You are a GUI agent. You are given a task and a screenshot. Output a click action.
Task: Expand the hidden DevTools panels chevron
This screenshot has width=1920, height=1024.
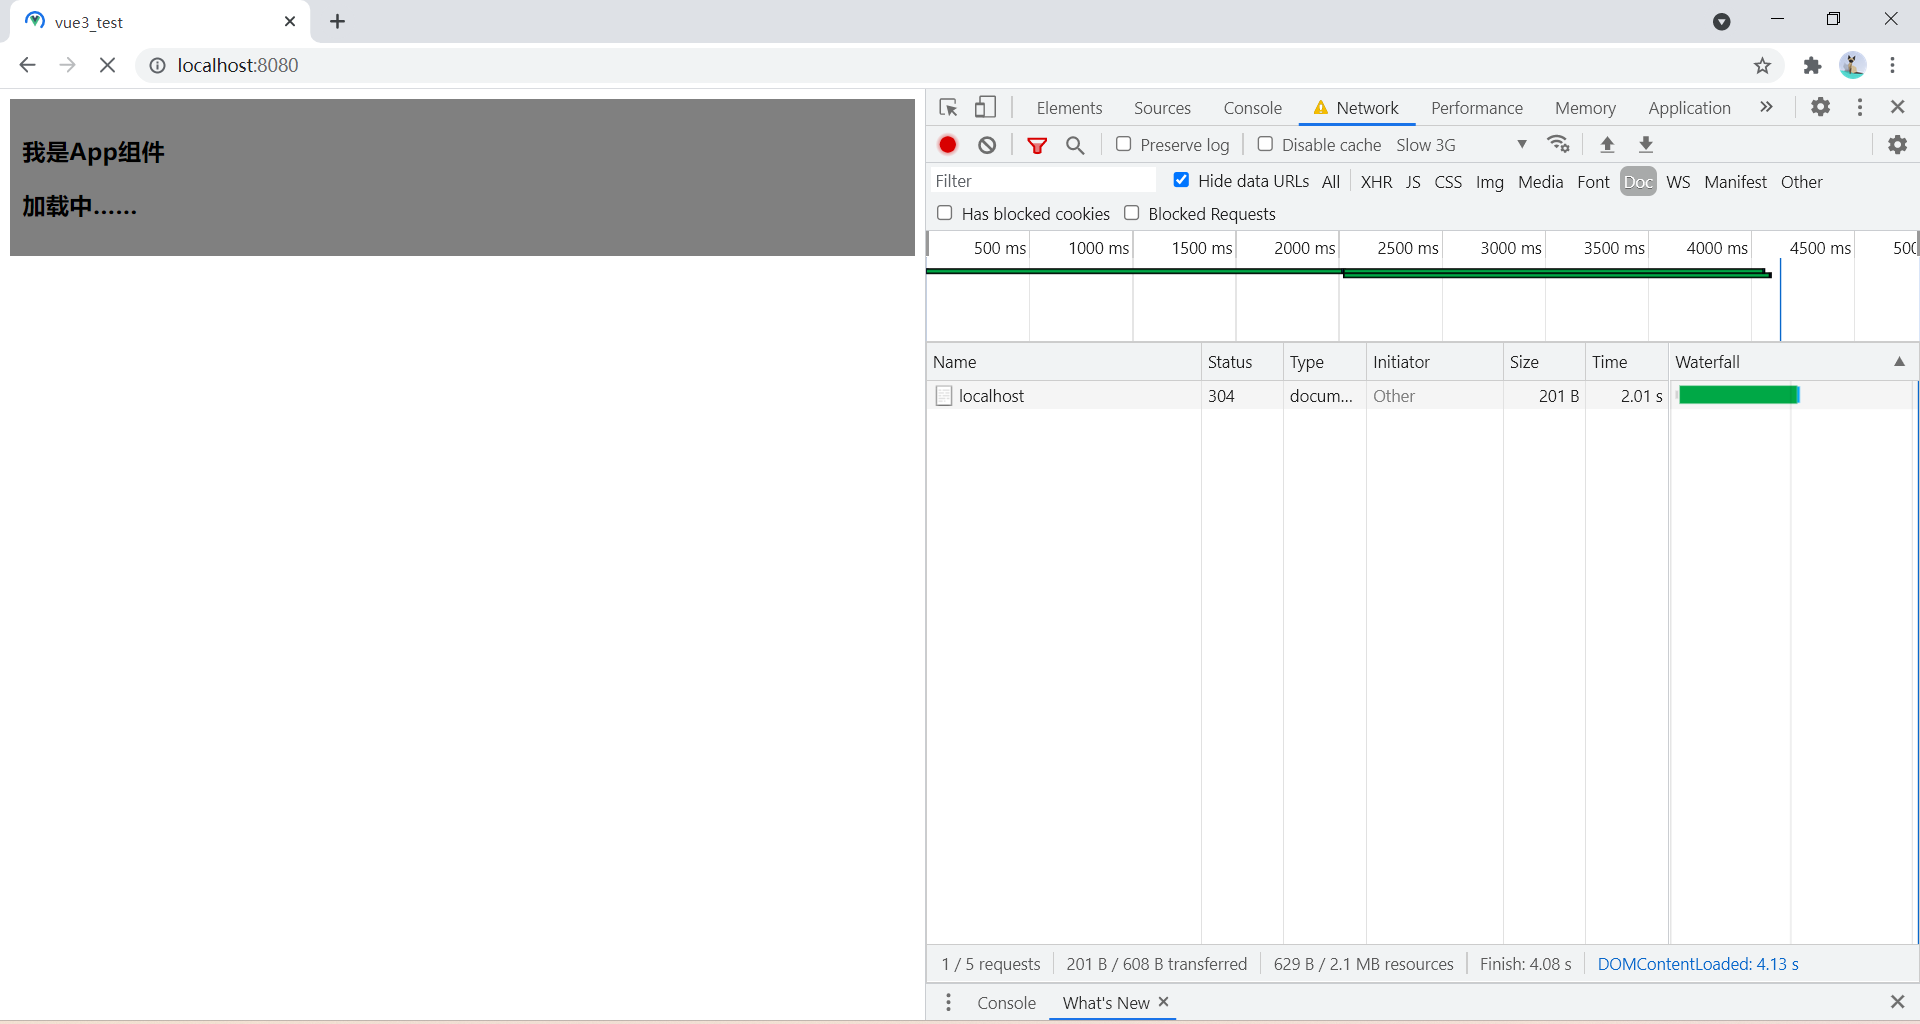(1766, 107)
